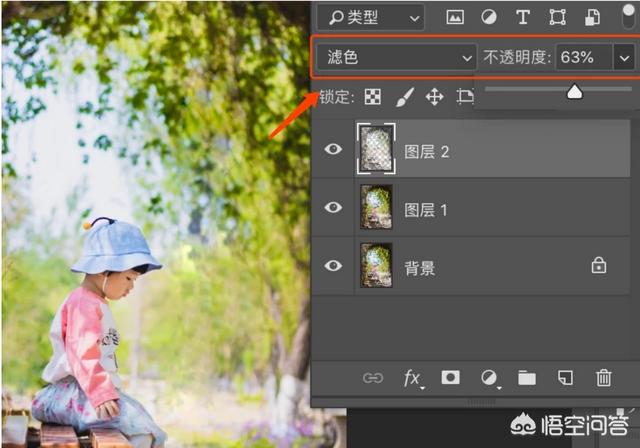Select the 图层 2 layer thumbnail
This screenshot has height=448, width=640.
point(376,149)
